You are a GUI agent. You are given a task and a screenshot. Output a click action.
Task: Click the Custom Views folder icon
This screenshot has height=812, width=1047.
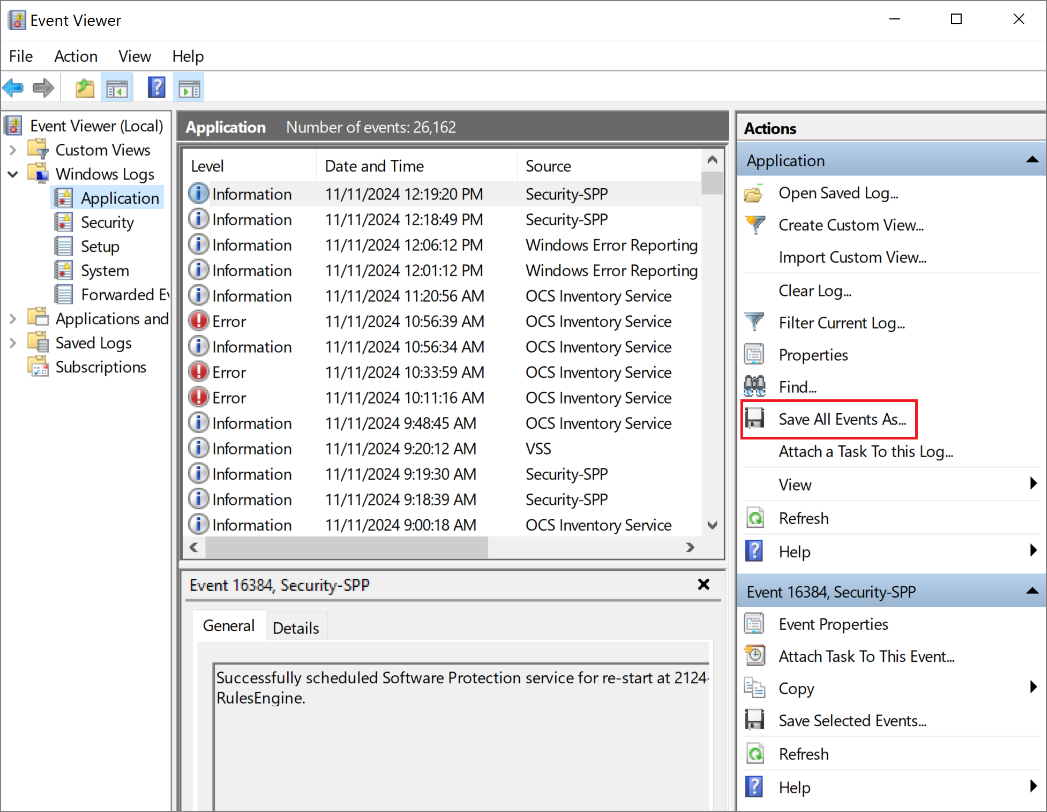(x=39, y=150)
